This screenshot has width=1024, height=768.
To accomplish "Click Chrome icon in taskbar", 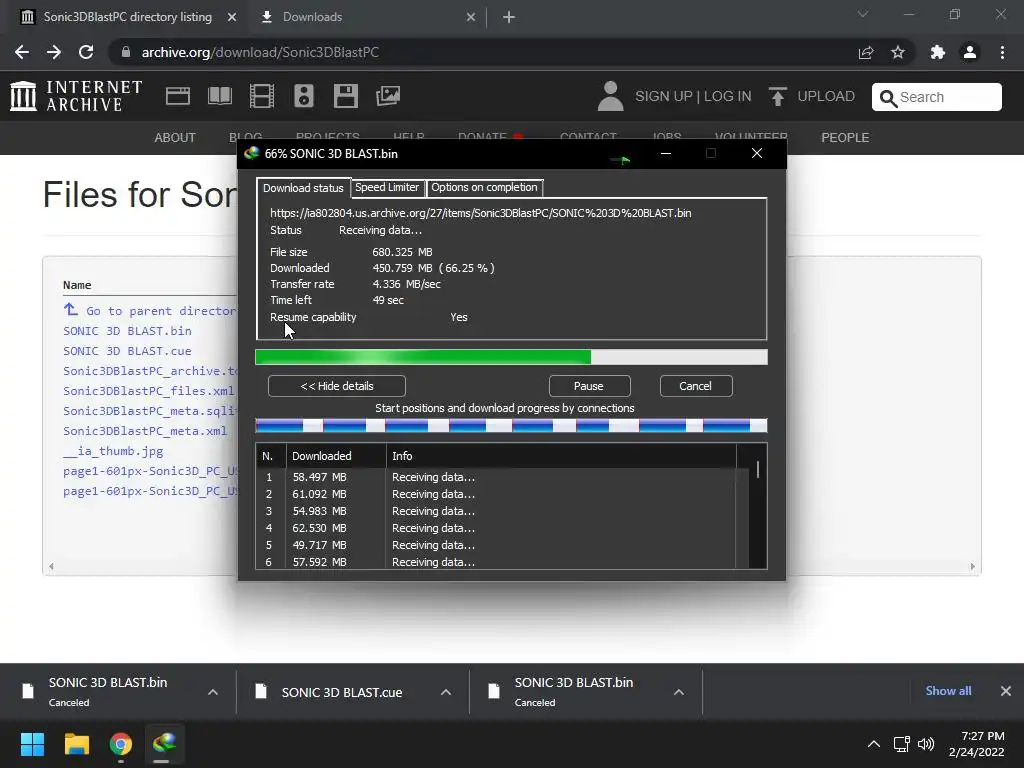I will [121, 744].
